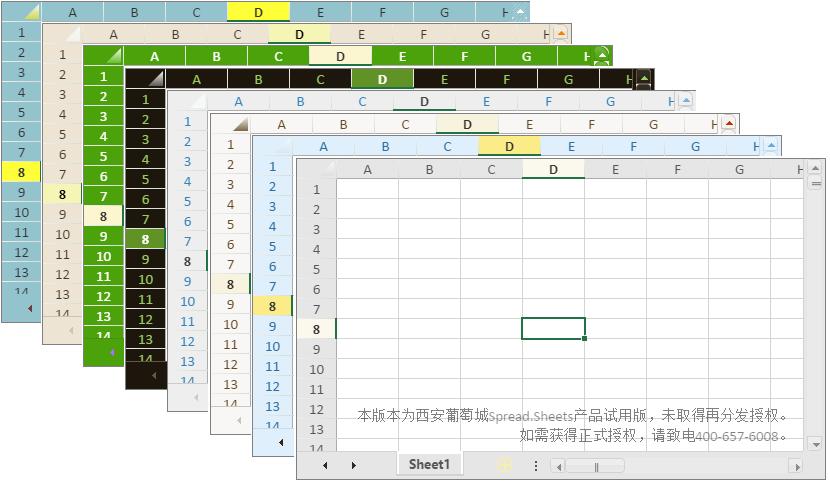830x482 pixels.
Task: Click the front sheet's horizontal scroll left arrow
Action: pos(557,466)
